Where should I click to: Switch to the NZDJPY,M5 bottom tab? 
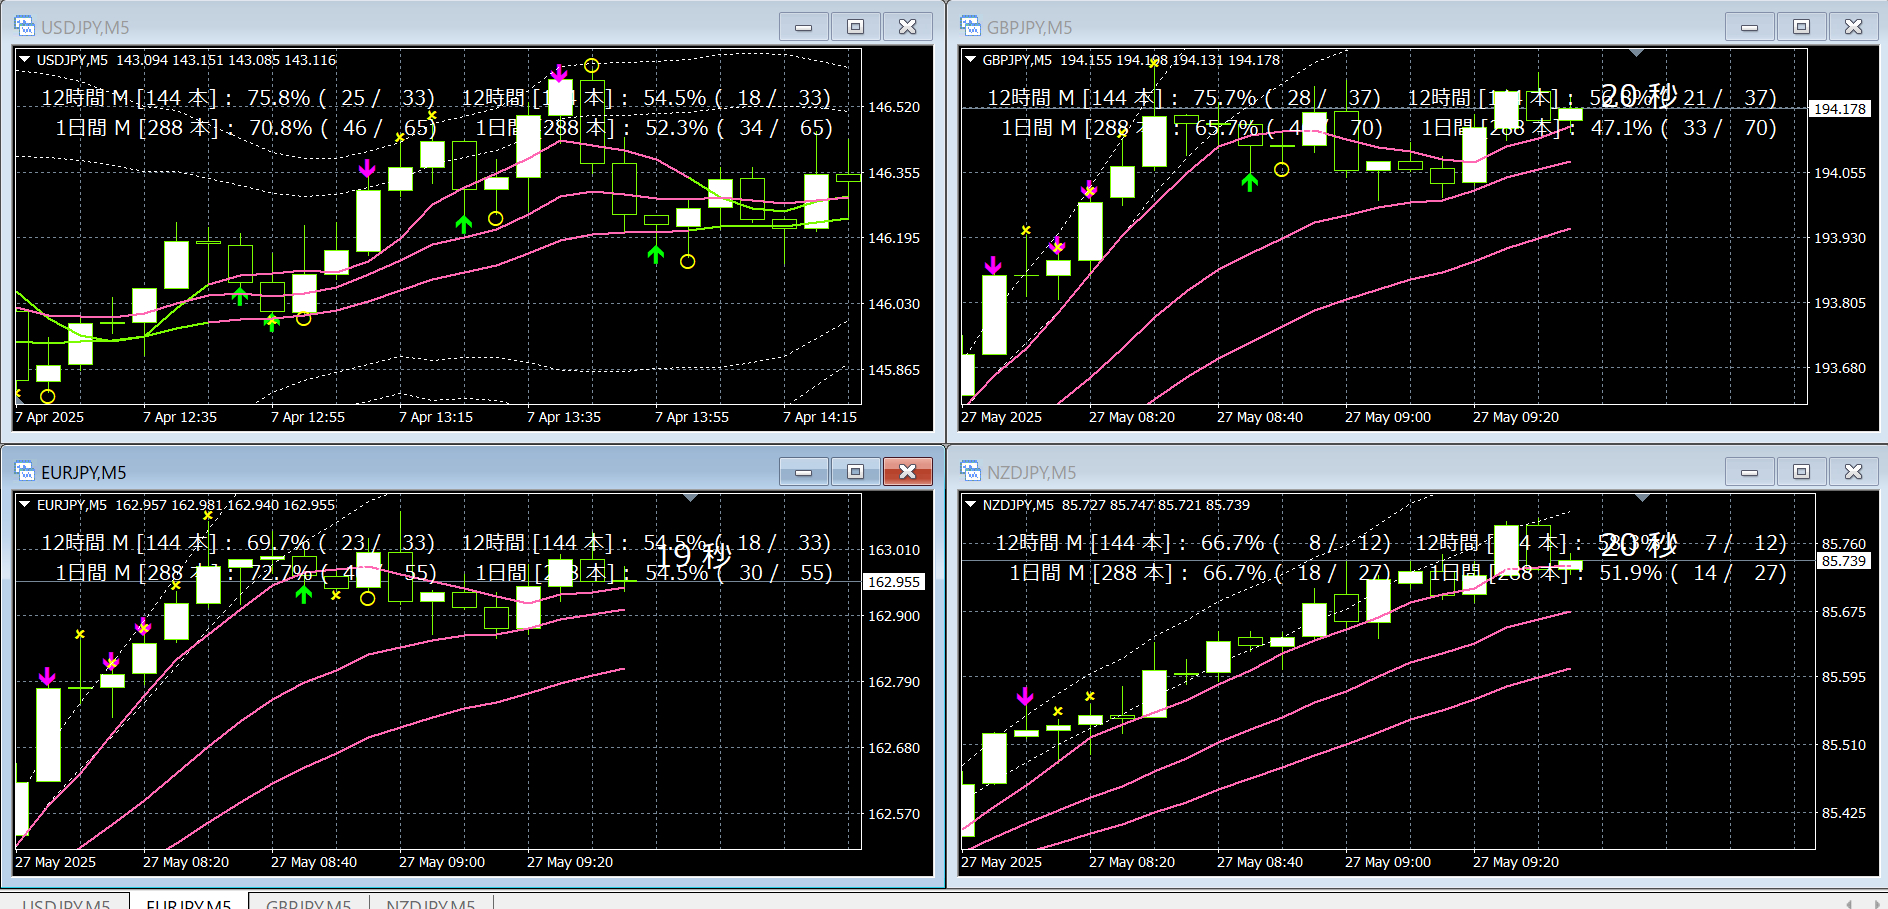431,902
